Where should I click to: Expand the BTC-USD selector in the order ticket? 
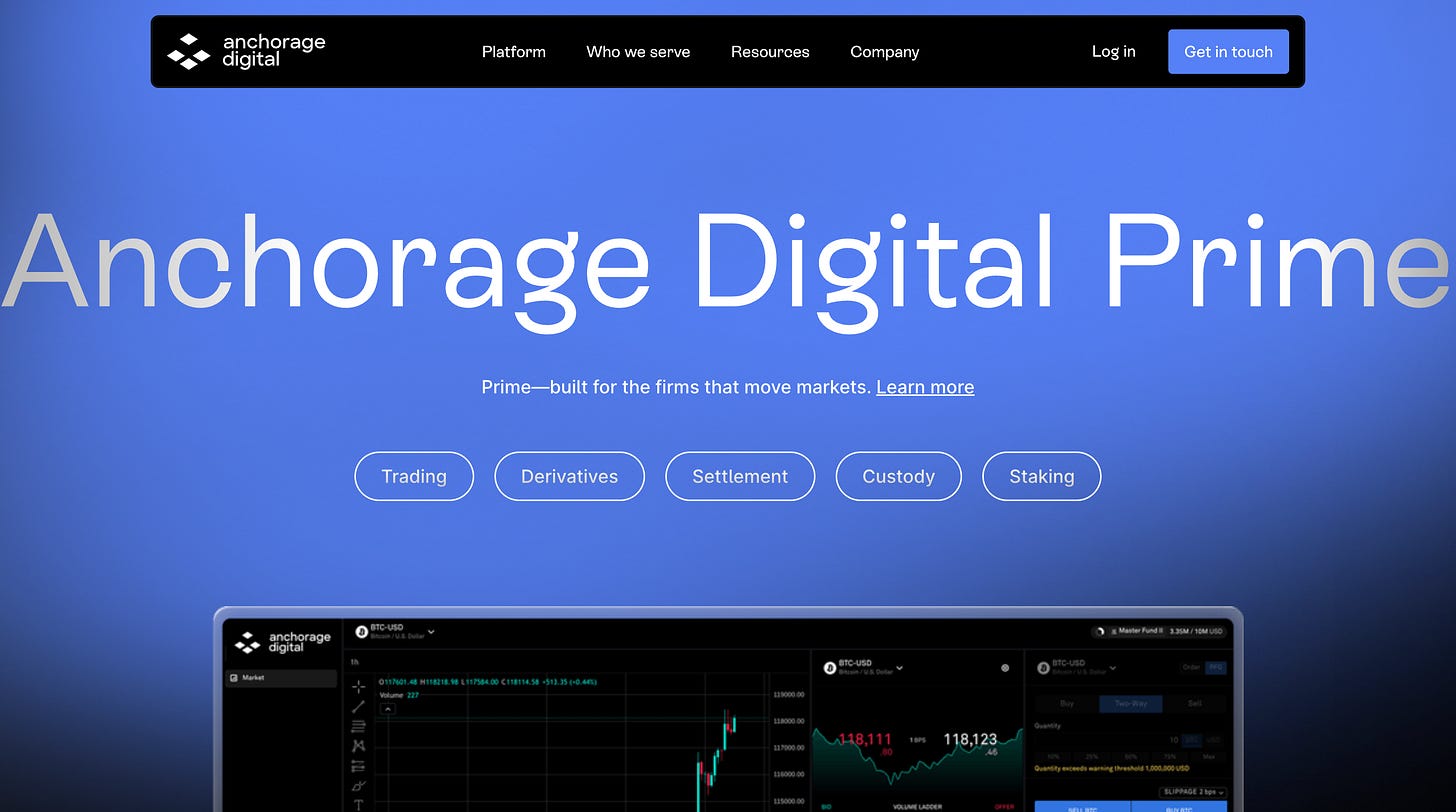(1076, 667)
